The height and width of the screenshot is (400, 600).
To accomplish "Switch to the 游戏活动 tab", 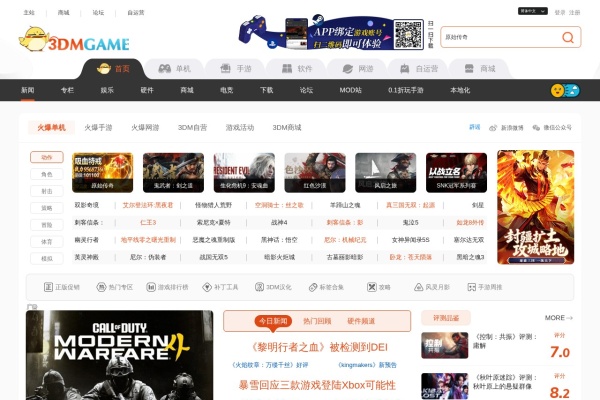I will tap(240, 127).
